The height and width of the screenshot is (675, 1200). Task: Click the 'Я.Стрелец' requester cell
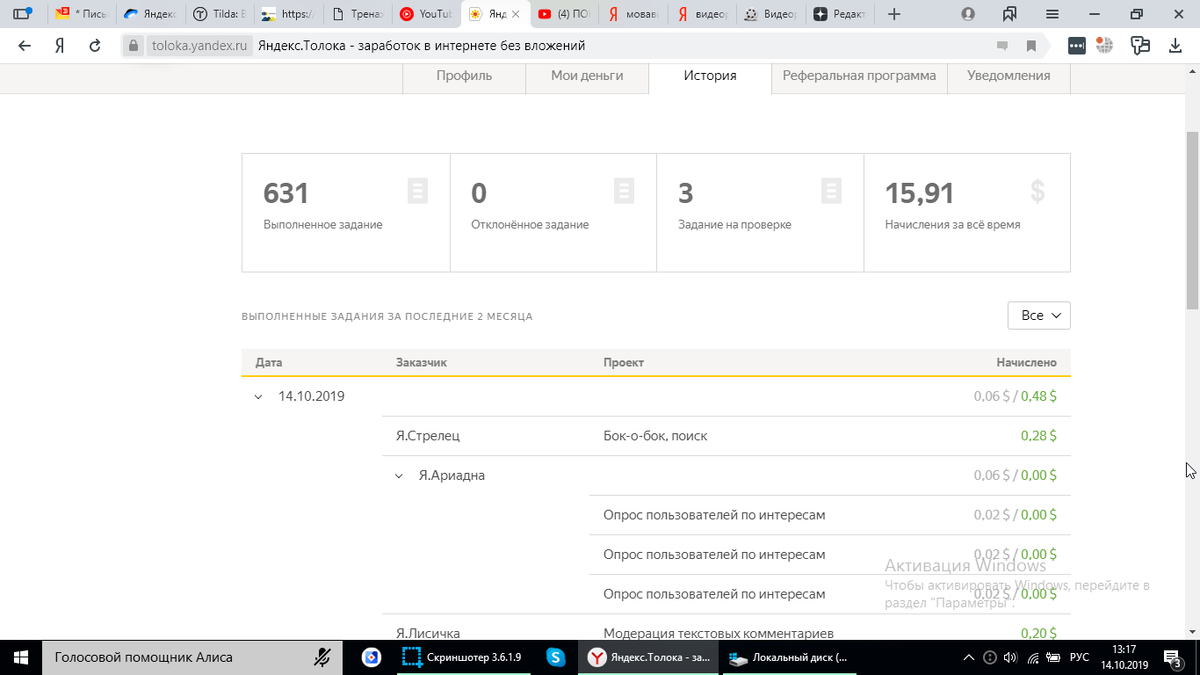point(428,436)
